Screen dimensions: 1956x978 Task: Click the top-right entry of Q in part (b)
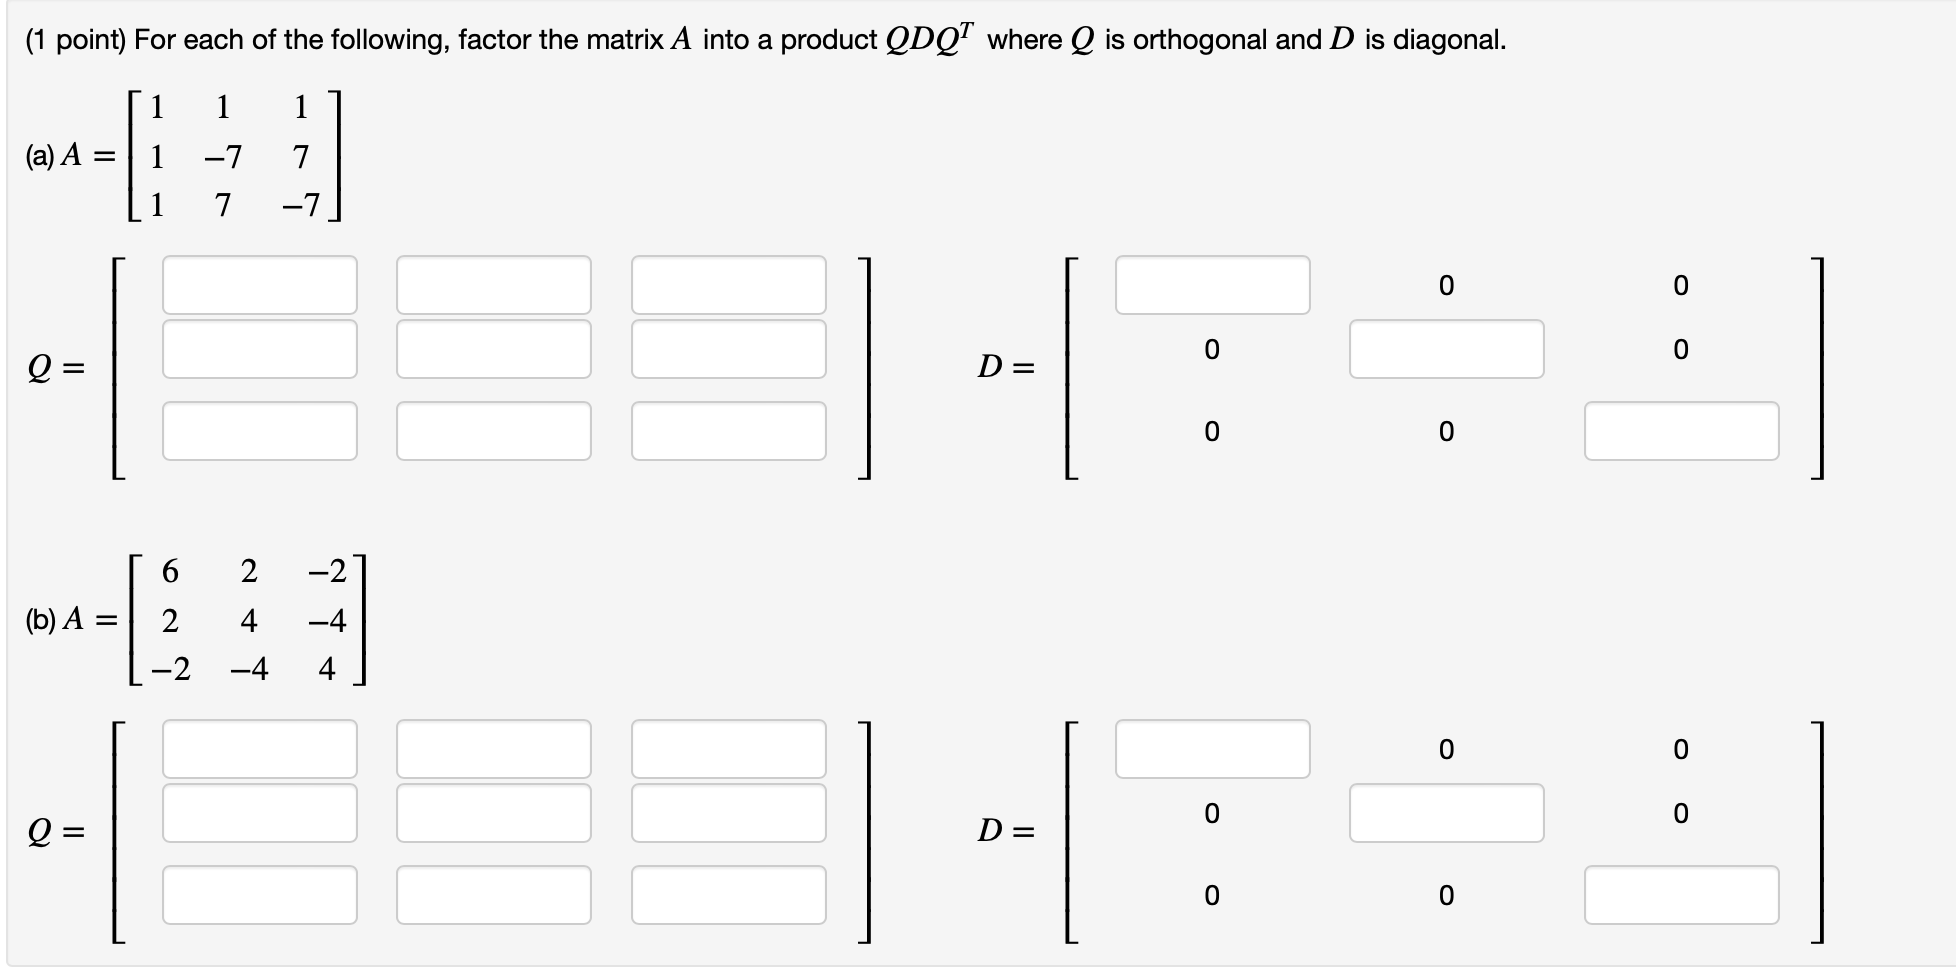click(728, 748)
